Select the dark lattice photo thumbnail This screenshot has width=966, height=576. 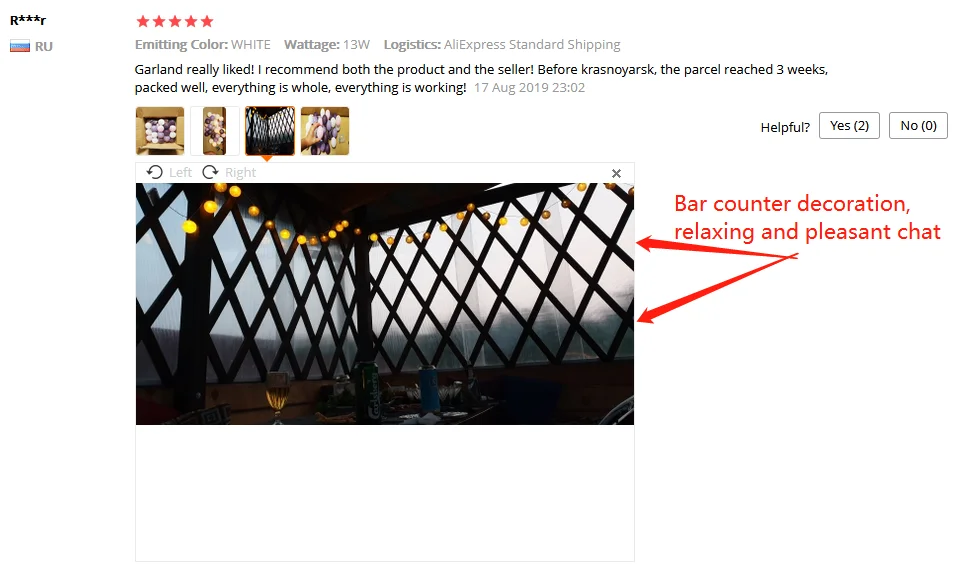270,131
